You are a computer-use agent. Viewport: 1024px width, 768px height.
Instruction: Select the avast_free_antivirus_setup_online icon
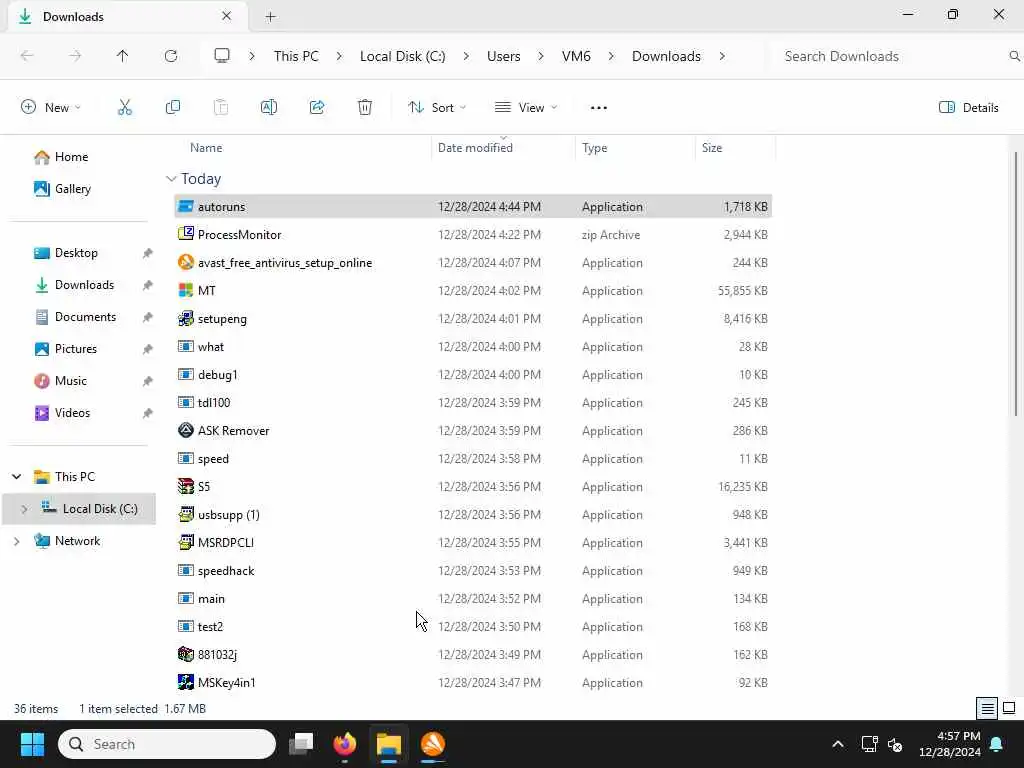coord(186,263)
